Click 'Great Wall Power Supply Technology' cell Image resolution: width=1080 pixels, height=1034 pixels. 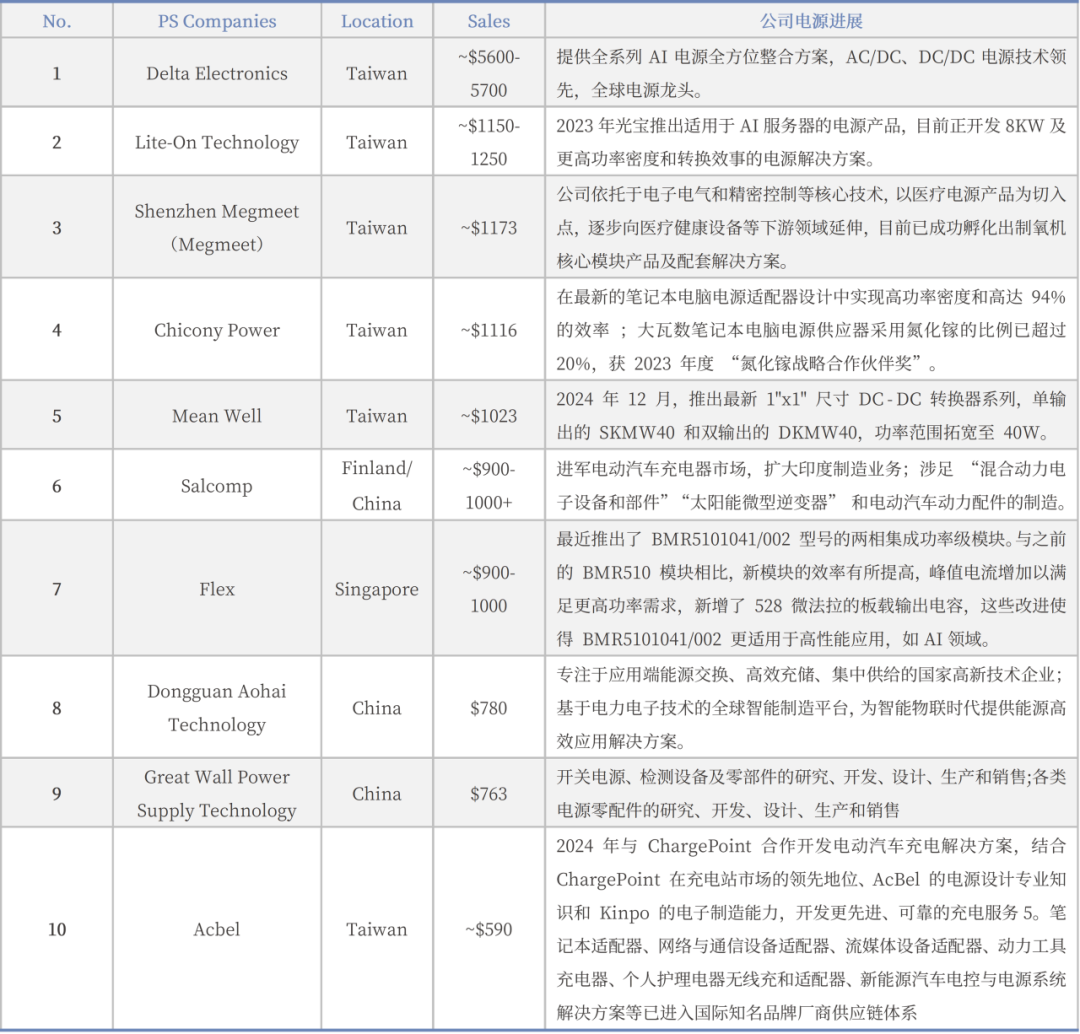pyautogui.click(x=217, y=794)
